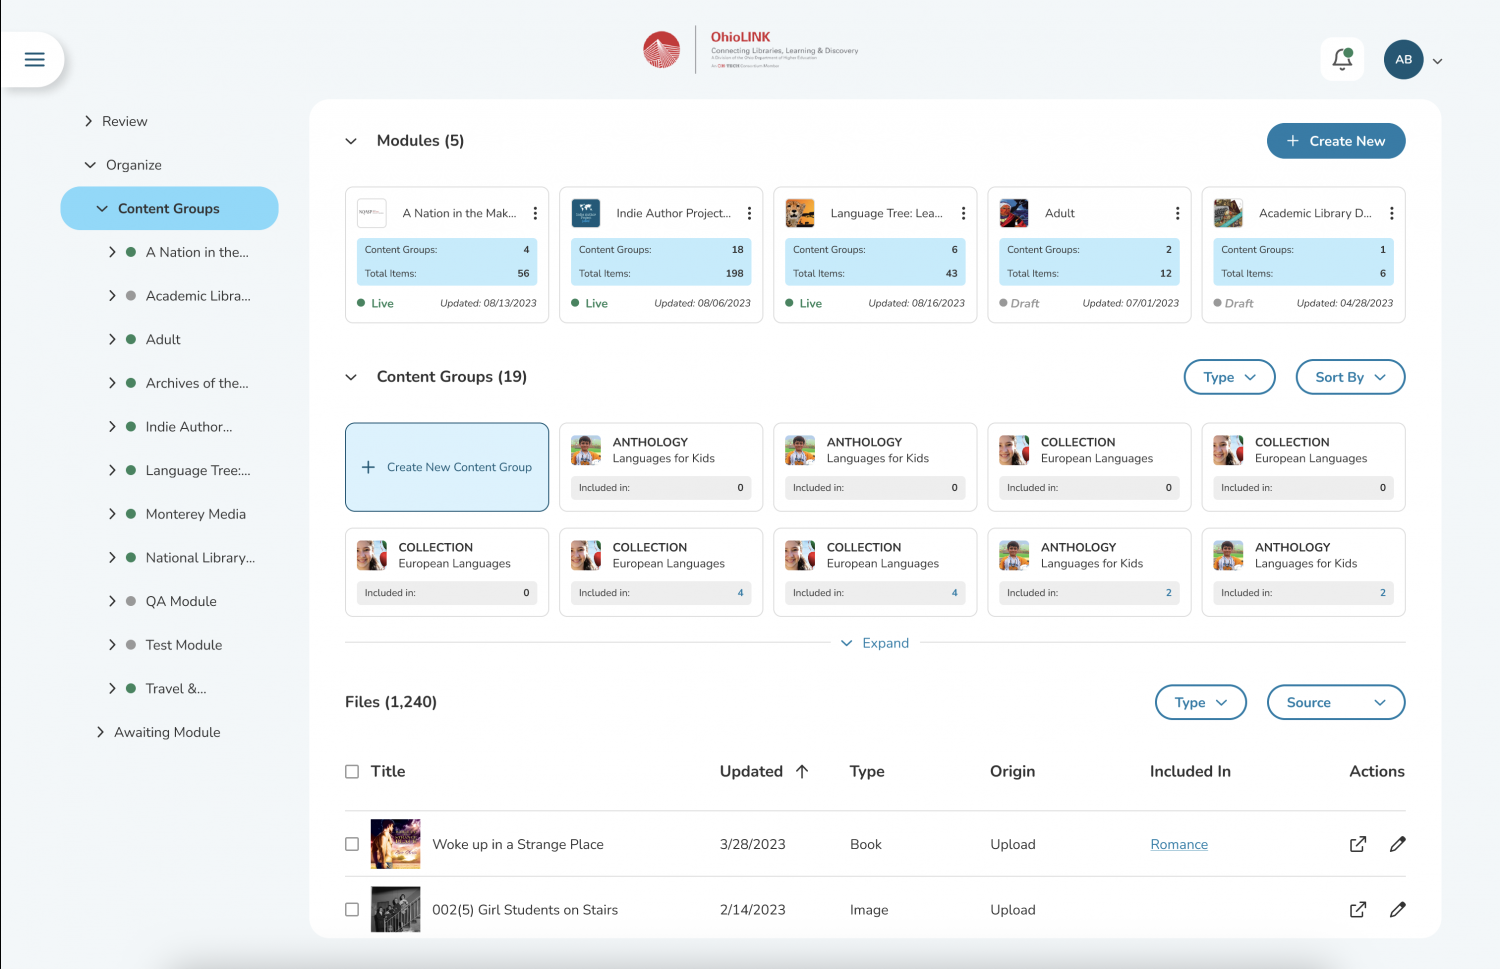Open the hamburger menu
The image size is (1500, 969).
[x=34, y=60]
